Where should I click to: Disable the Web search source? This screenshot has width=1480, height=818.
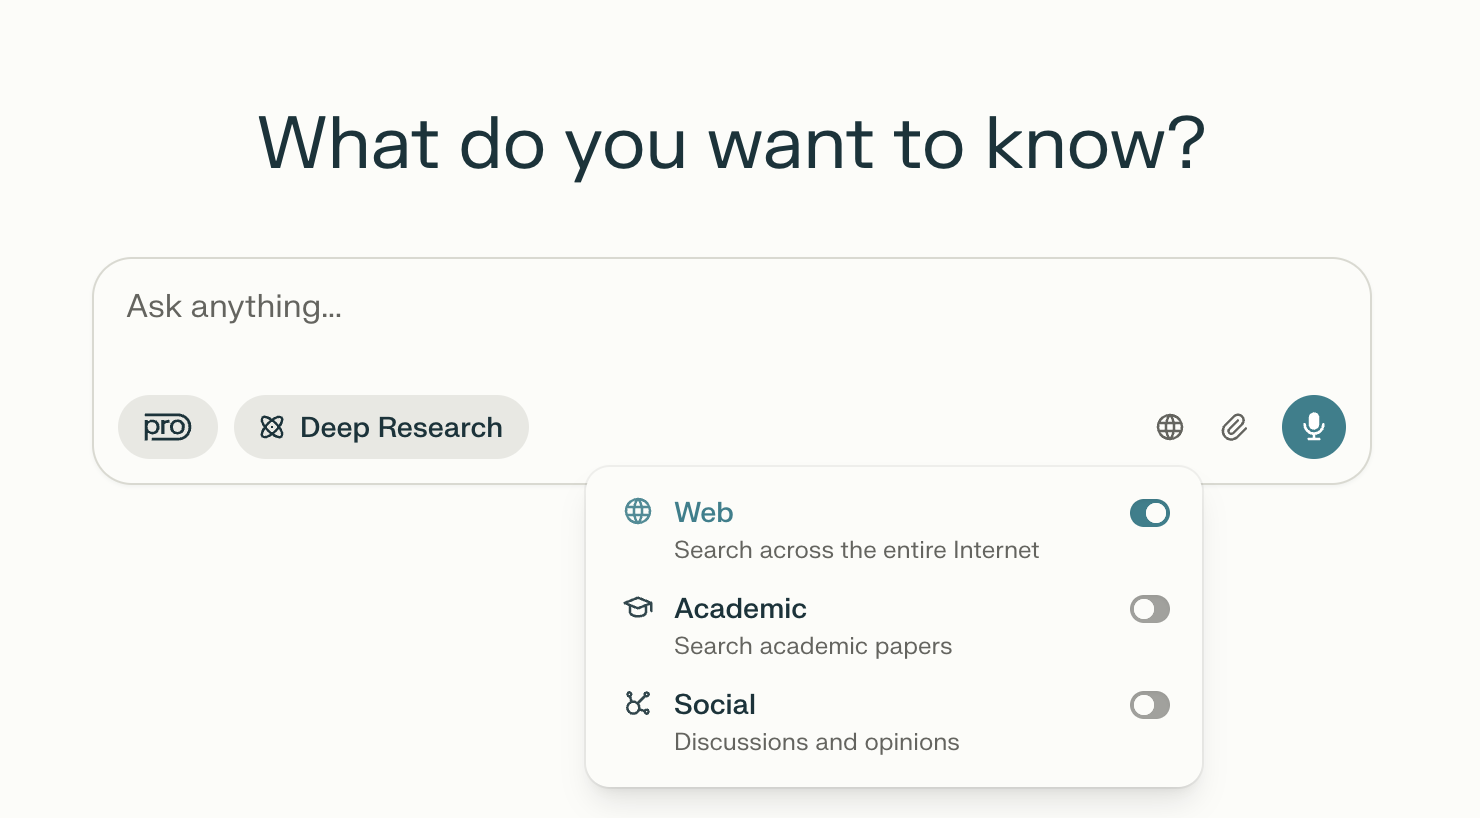(1149, 513)
